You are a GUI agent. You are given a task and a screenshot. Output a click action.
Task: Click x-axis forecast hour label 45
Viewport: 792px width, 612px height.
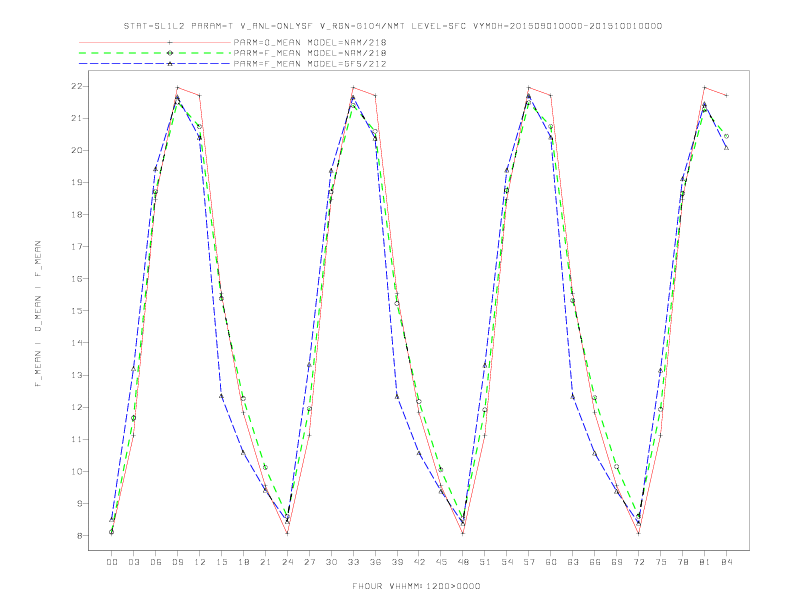click(x=441, y=562)
